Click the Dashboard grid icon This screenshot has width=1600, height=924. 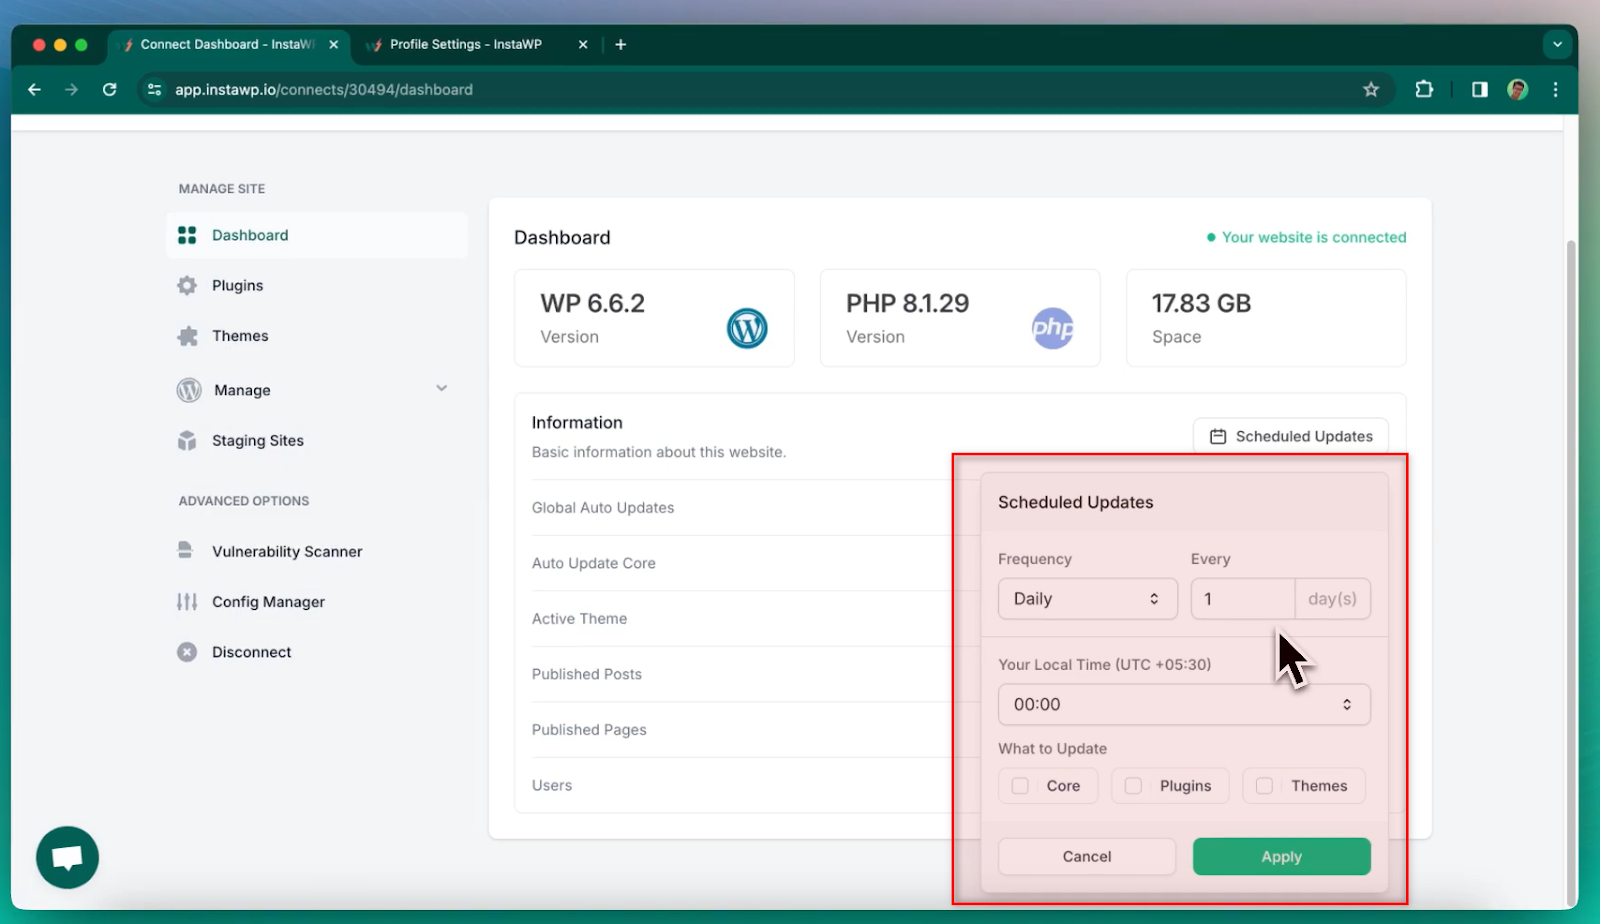pyautogui.click(x=187, y=235)
